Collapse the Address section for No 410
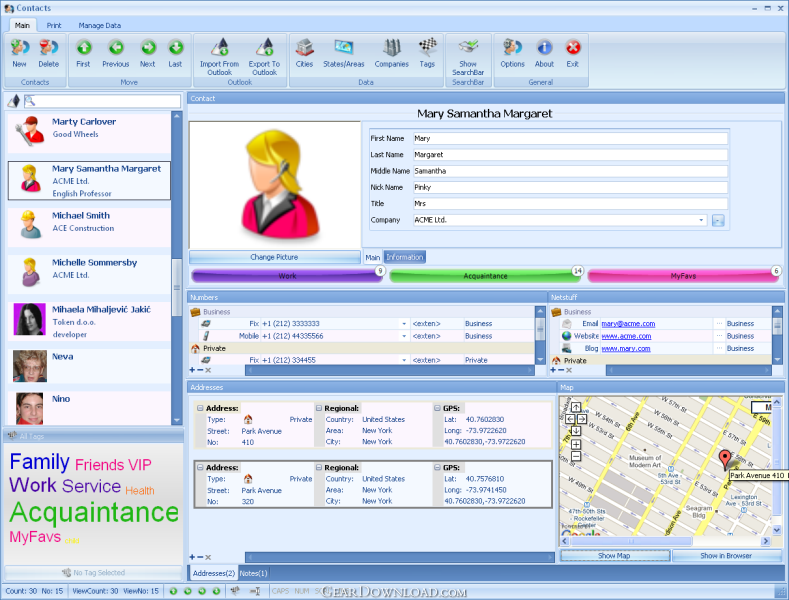Screen dimensions: 789x600 click(x=200, y=408)
